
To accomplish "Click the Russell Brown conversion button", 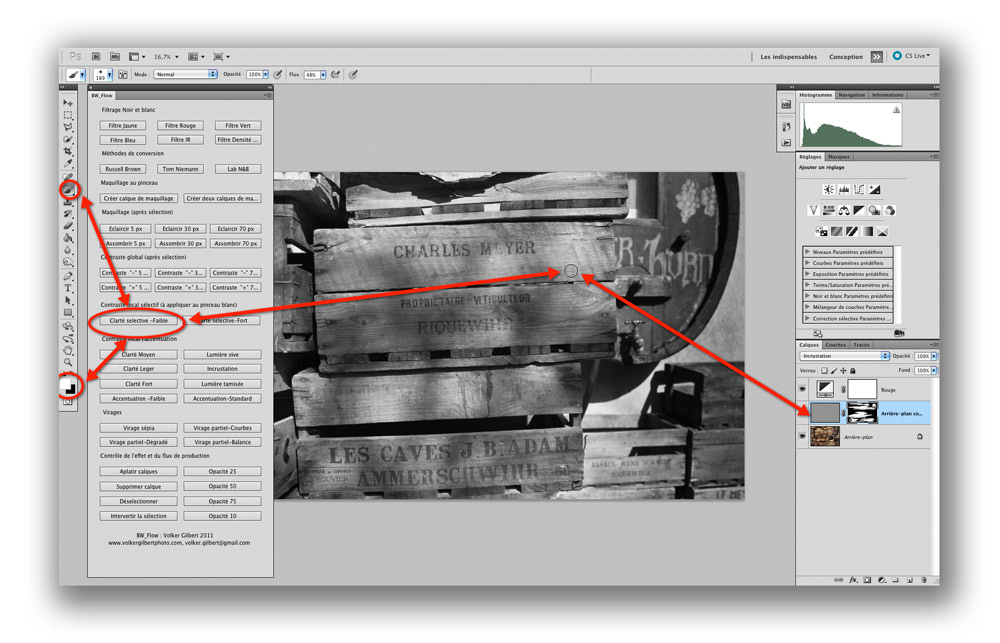I will point(123,169).
